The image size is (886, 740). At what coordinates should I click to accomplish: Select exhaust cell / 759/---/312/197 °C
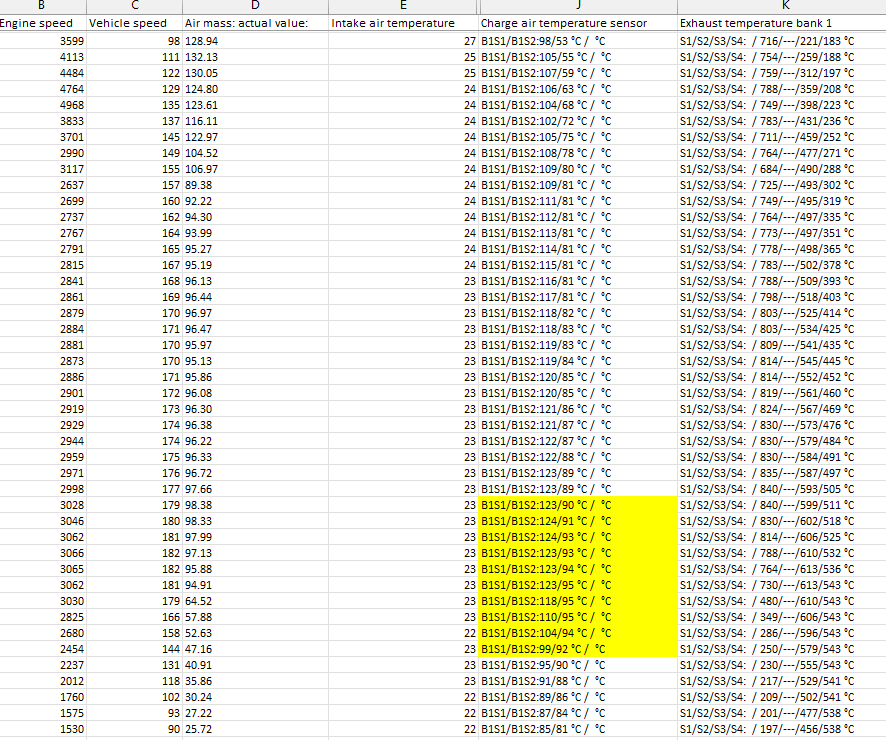782,73
